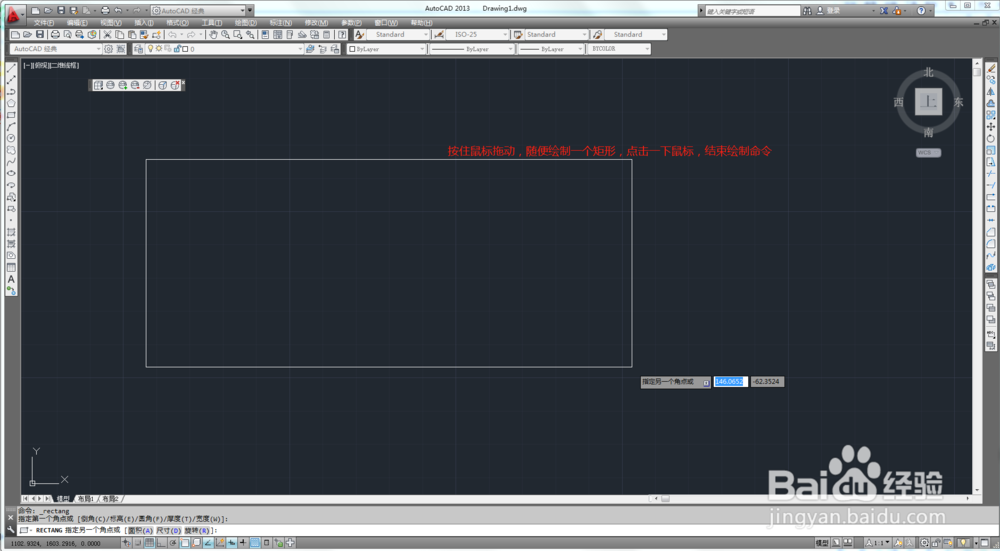The image size is (1000, 551).
Task: Open the 视图(V) menu
Action: (111, 23)
